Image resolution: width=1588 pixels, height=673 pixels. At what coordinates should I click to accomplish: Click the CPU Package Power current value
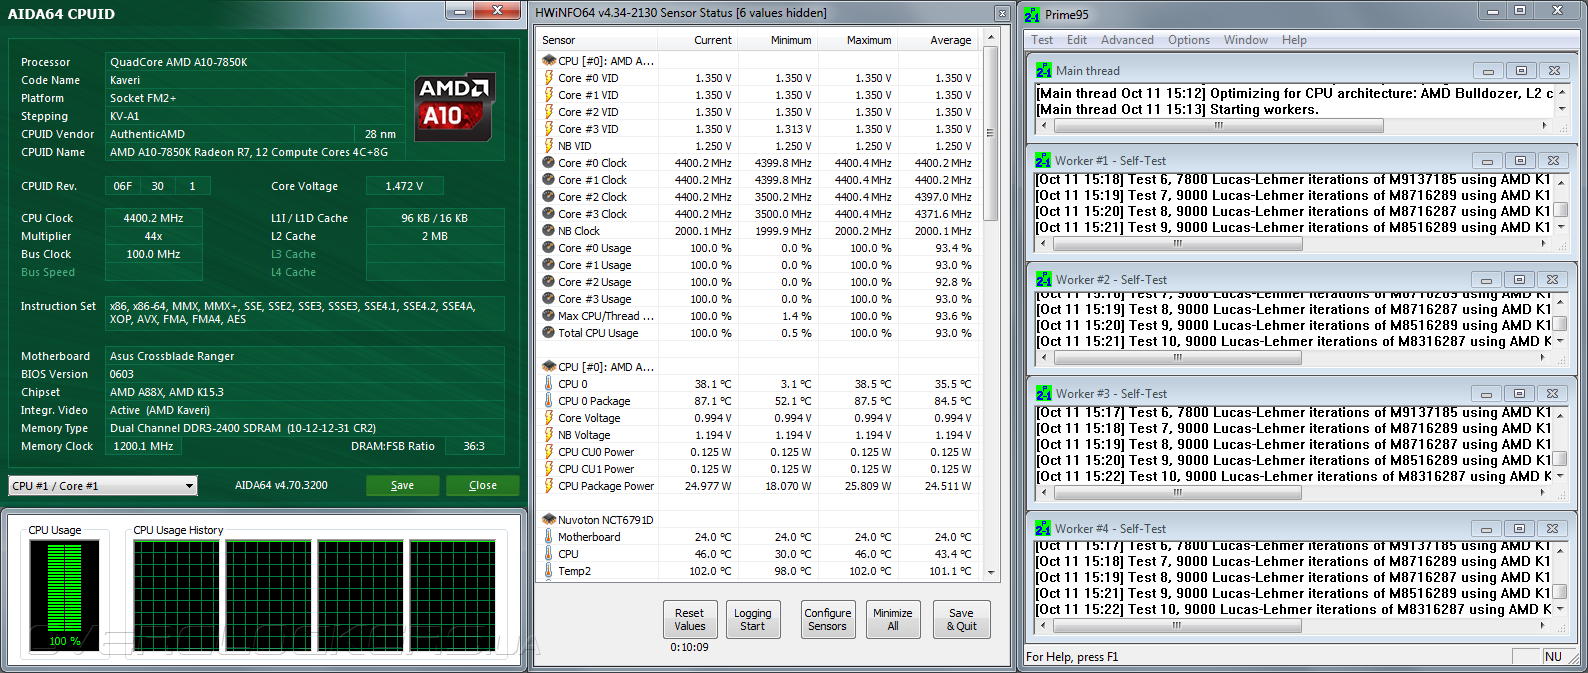tap(708, 486)
